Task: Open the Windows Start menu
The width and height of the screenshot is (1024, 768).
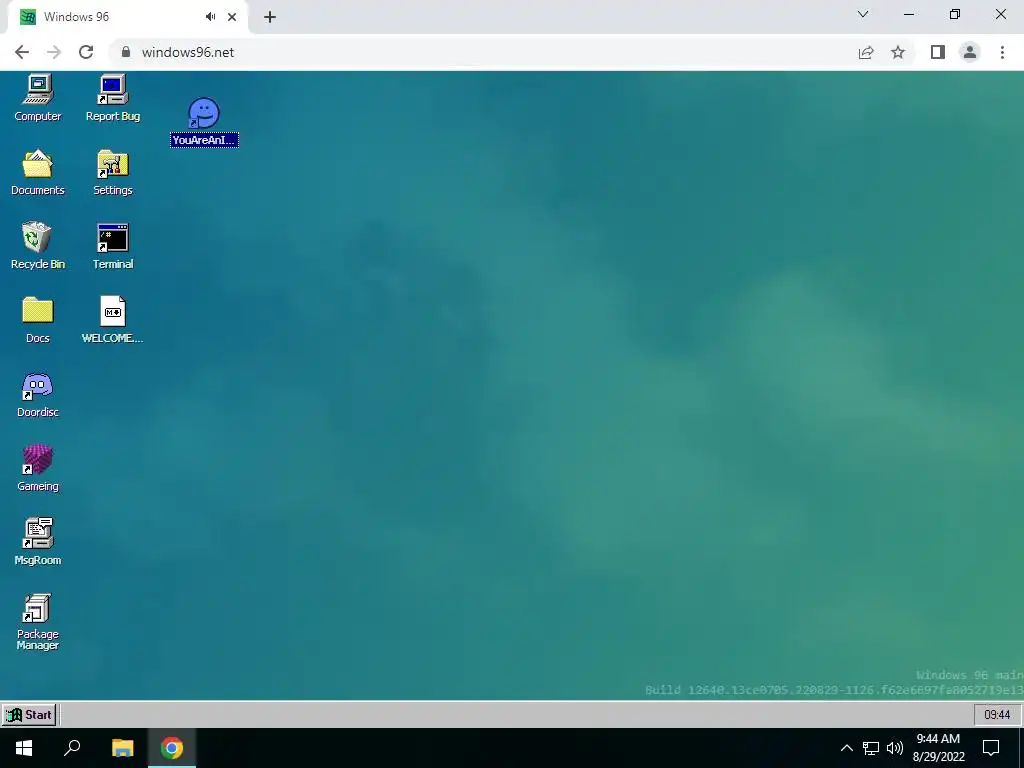Action: [24, 748]
